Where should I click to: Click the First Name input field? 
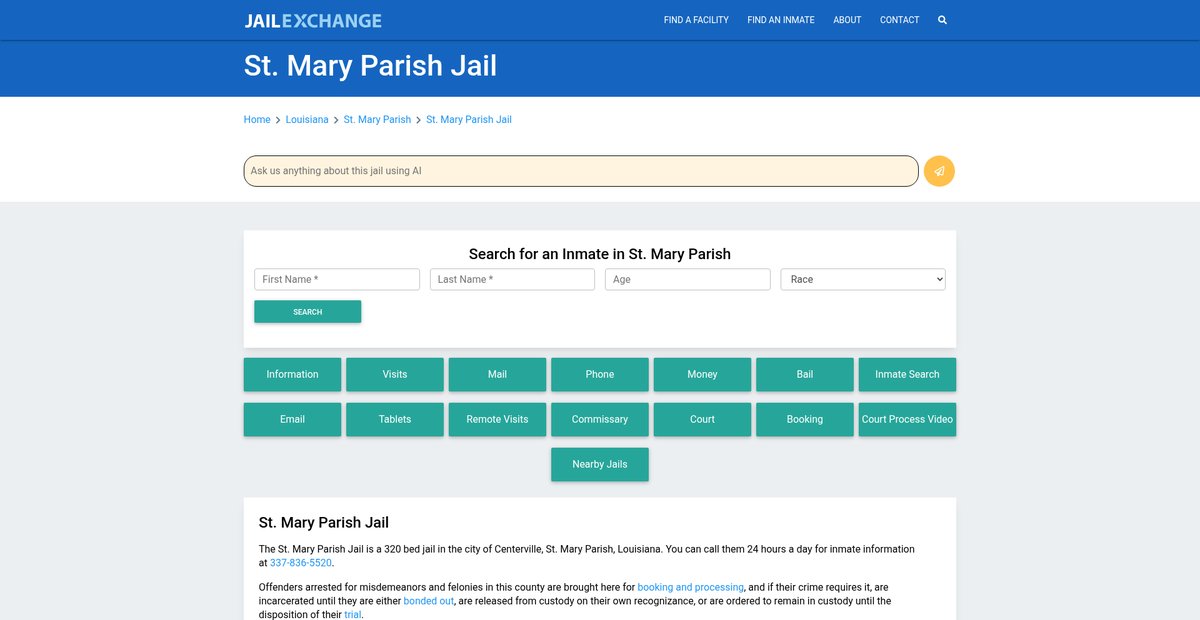pos(337,280)
